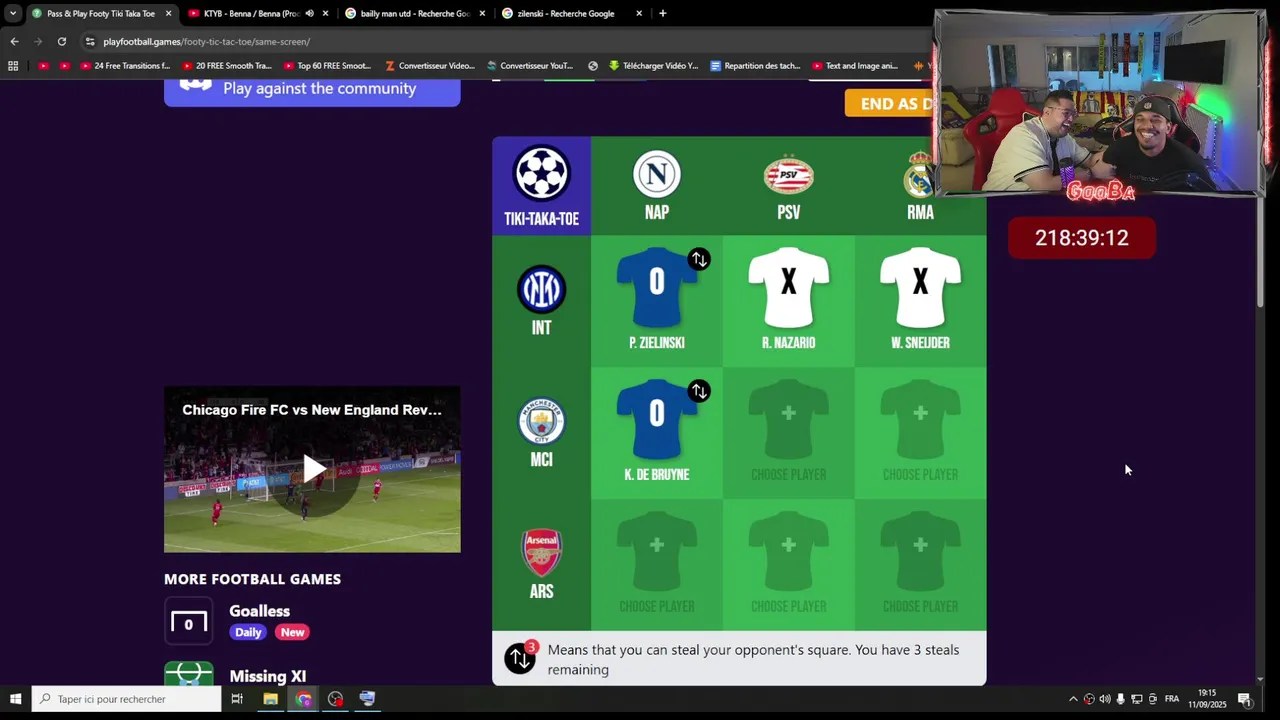Open the Missing XI game link
1280x720 pixels.
coord(267,676)
